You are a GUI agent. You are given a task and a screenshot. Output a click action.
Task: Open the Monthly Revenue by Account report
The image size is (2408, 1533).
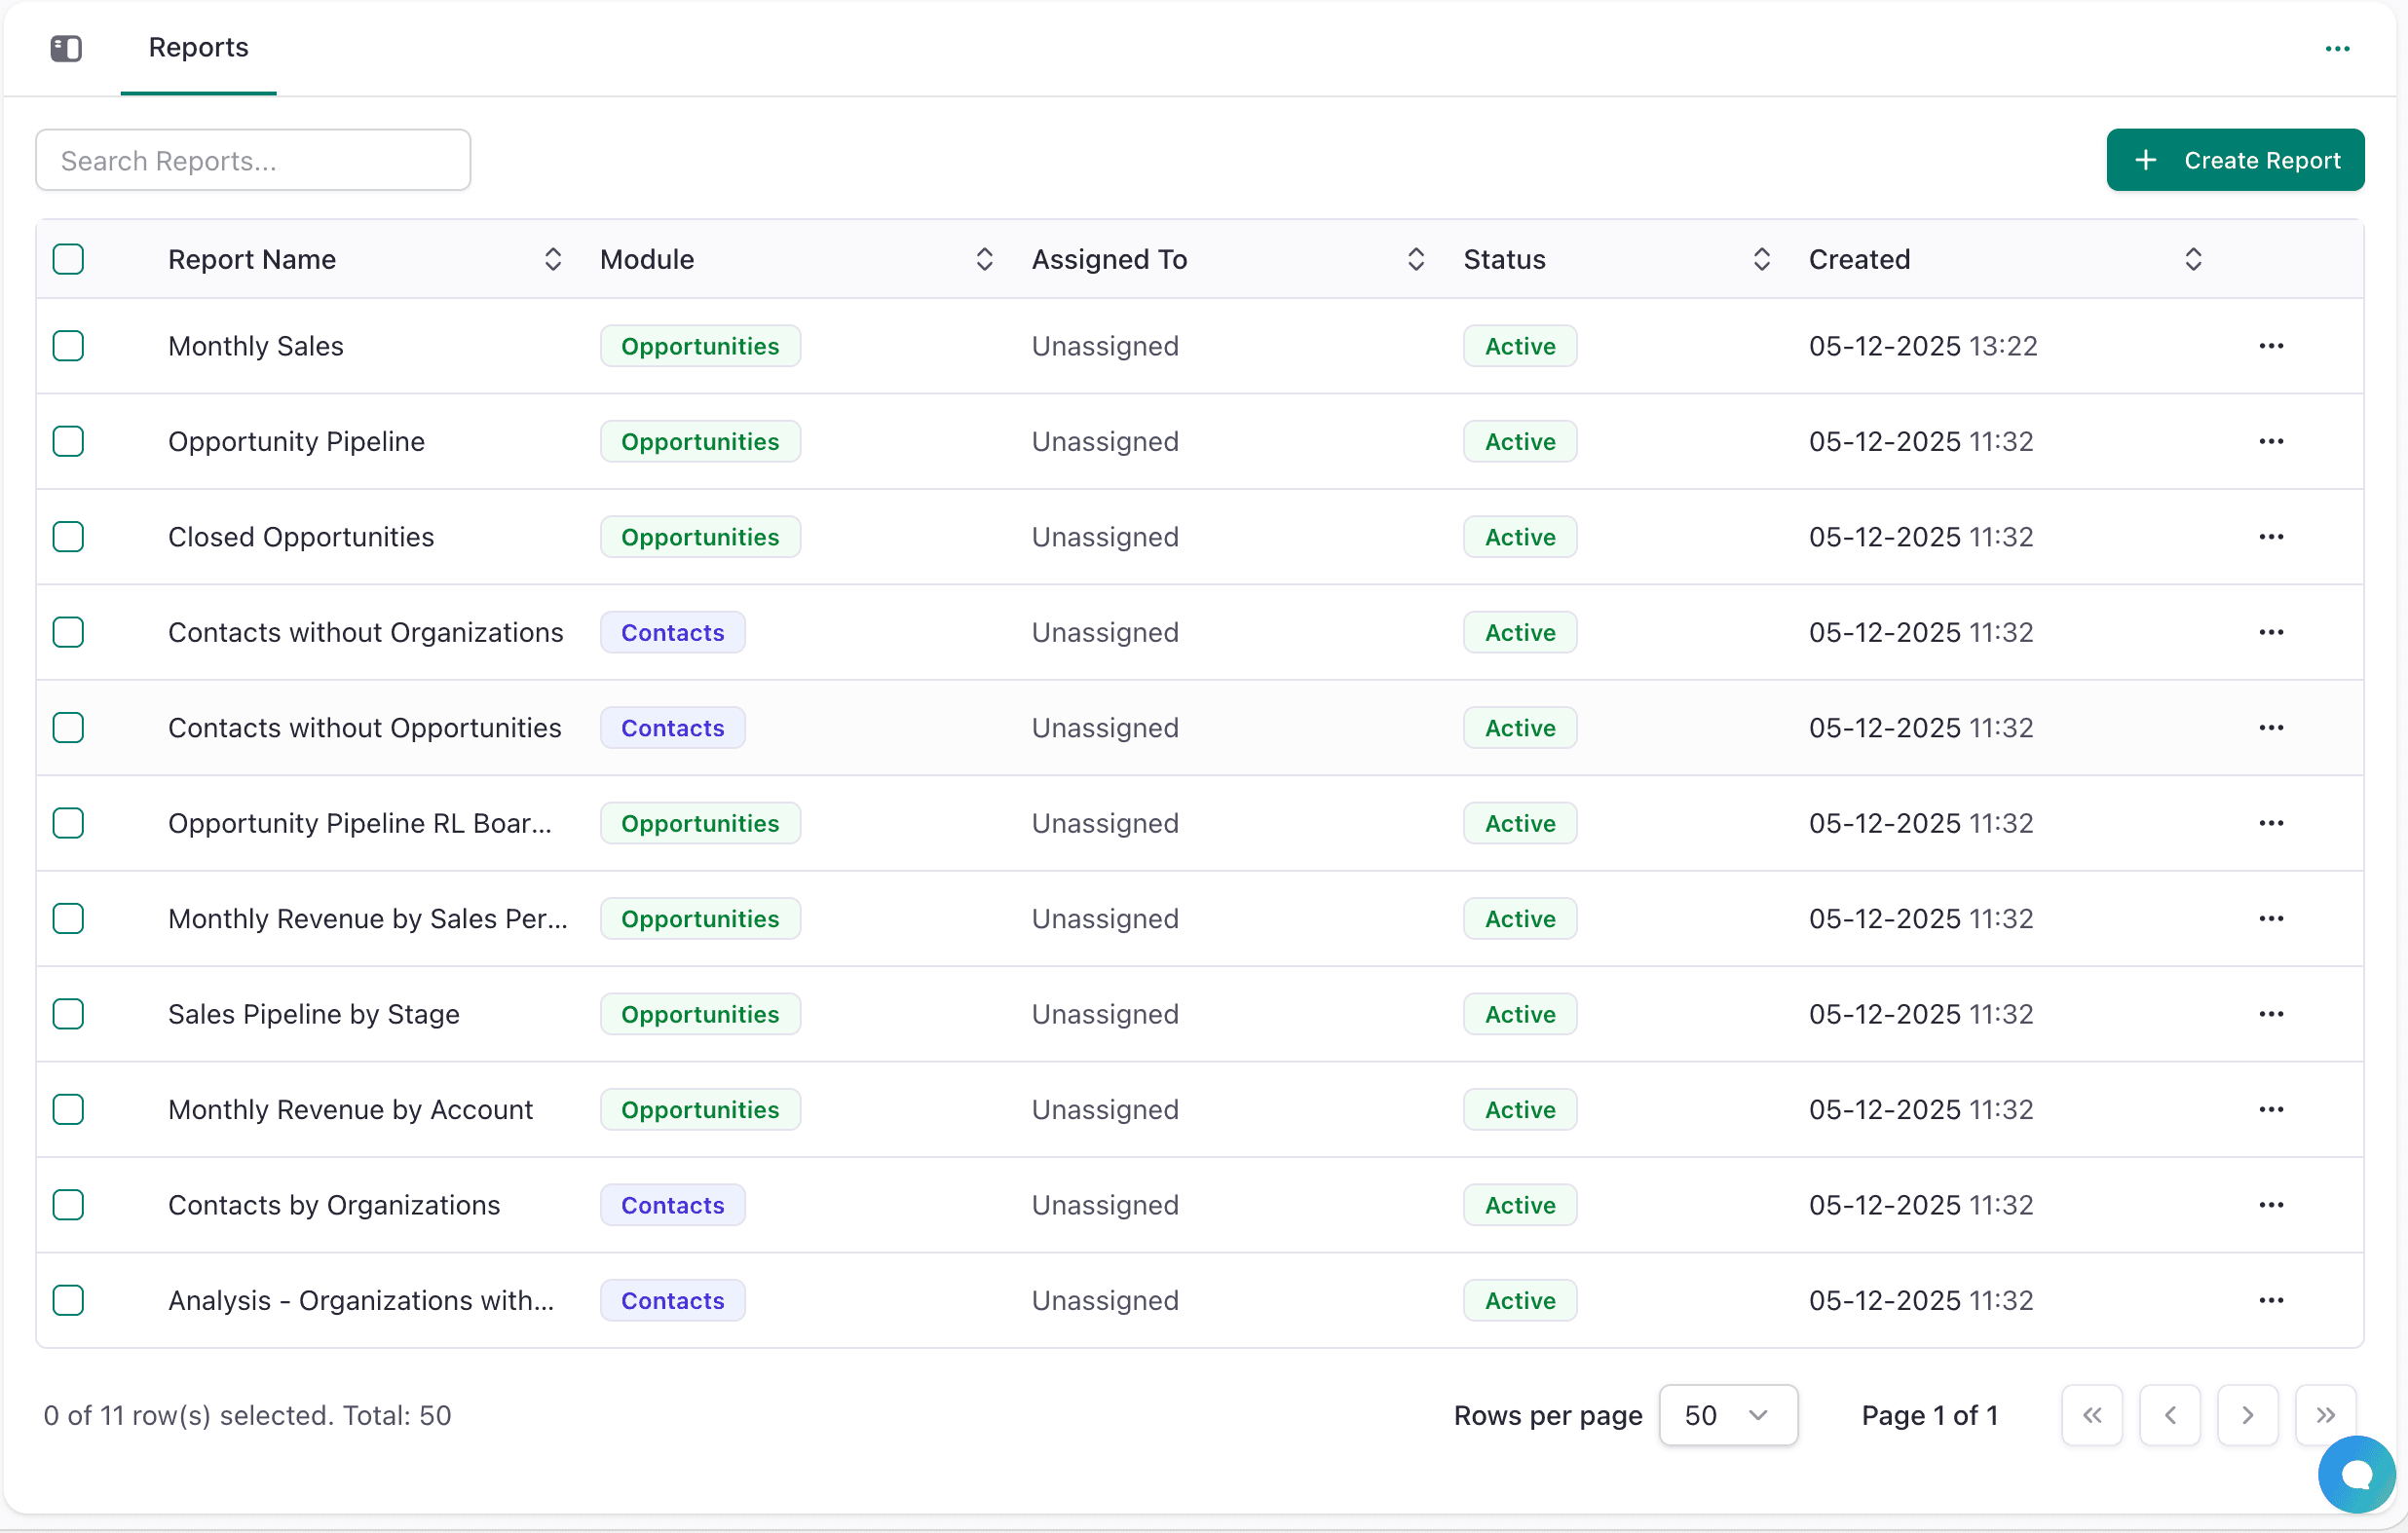[x=350, y=1110]
